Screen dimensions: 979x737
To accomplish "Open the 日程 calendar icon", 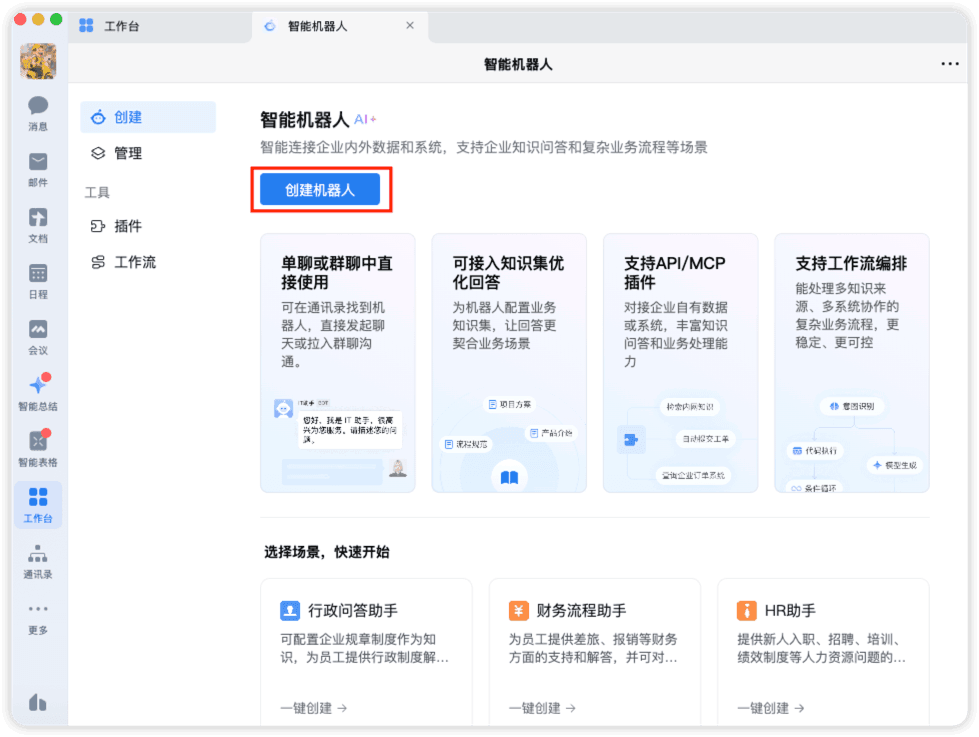I will [37, 281].
